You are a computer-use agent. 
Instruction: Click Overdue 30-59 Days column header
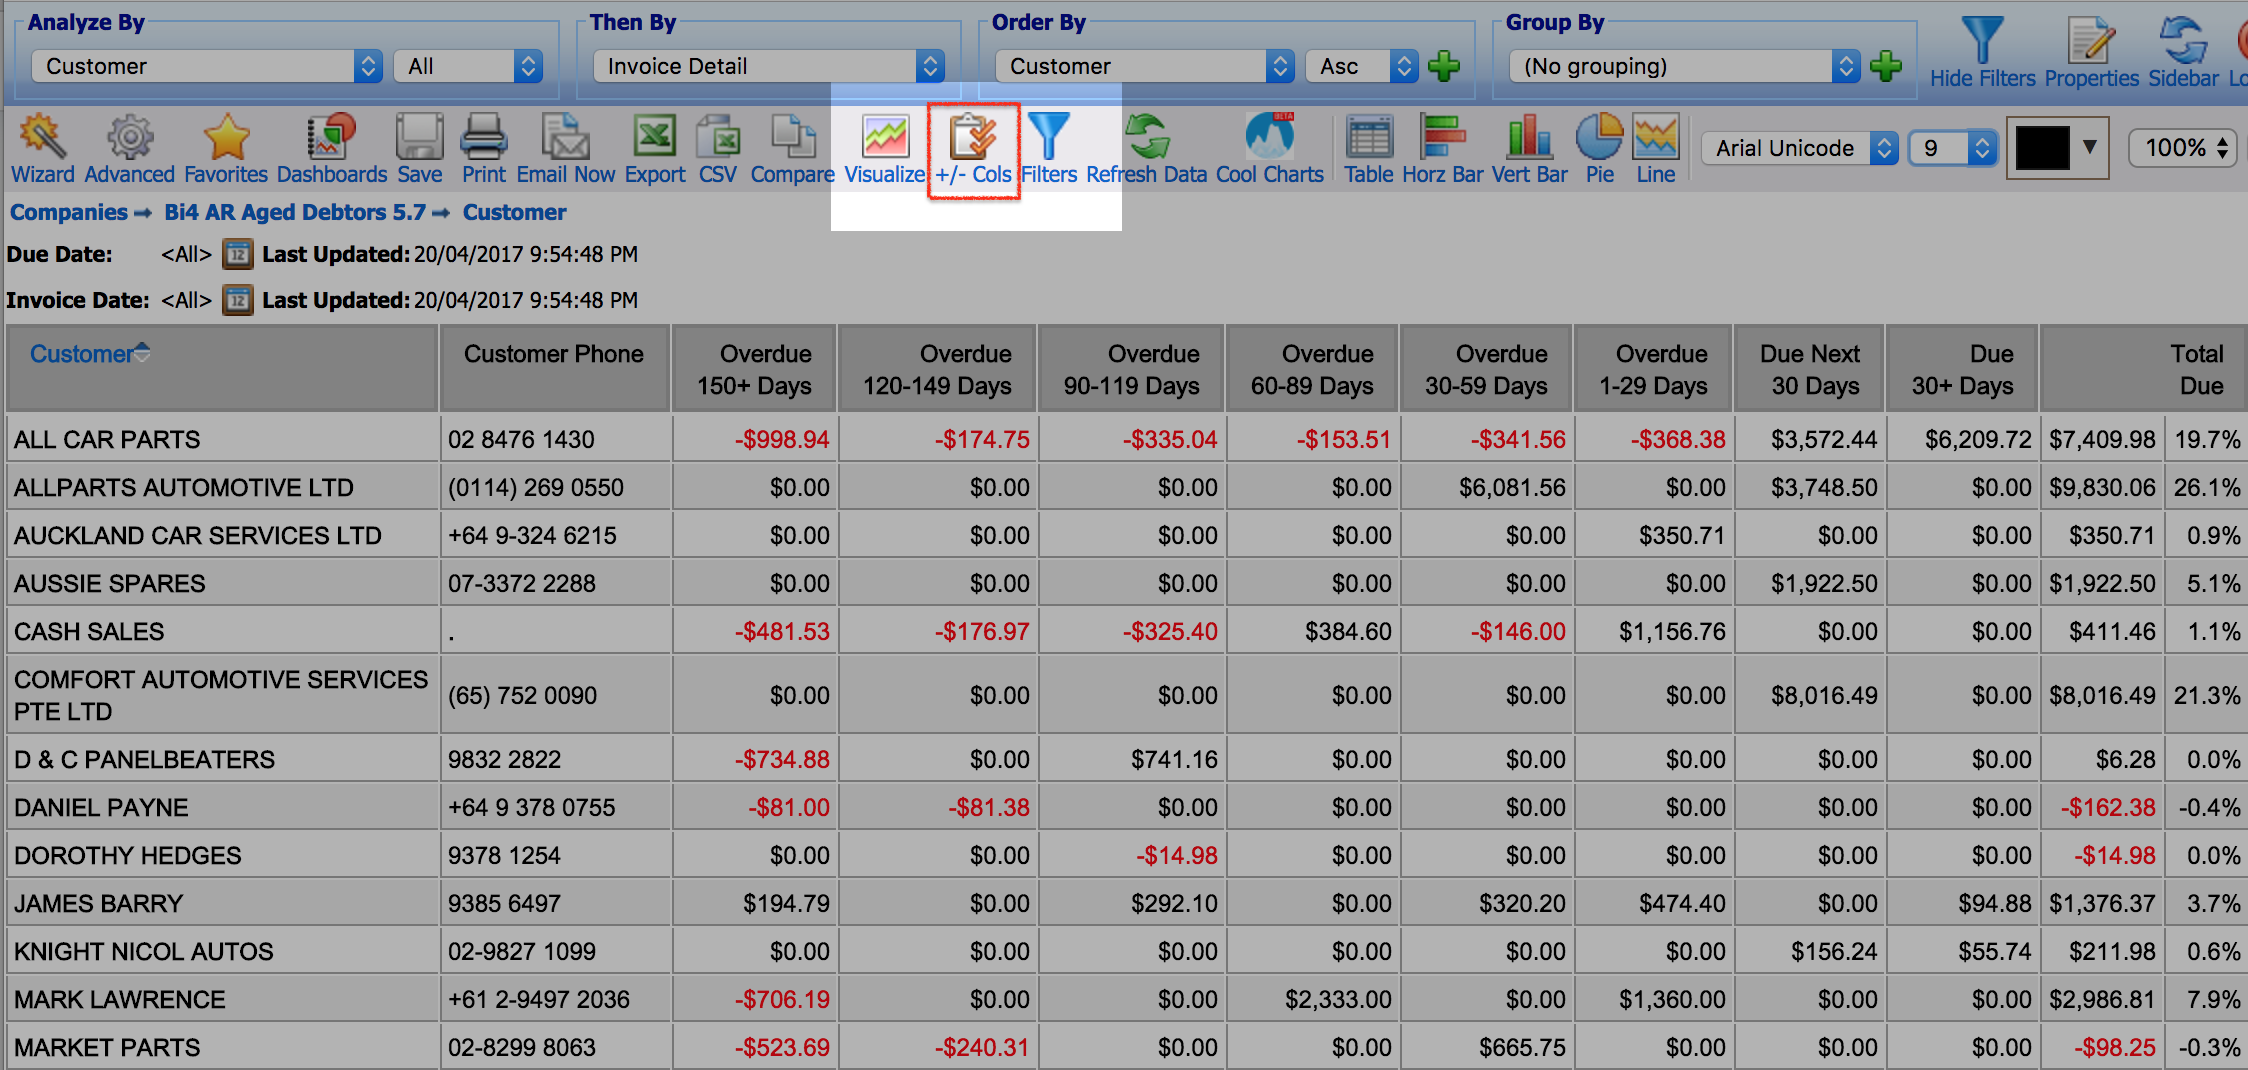click(1486, 369)
